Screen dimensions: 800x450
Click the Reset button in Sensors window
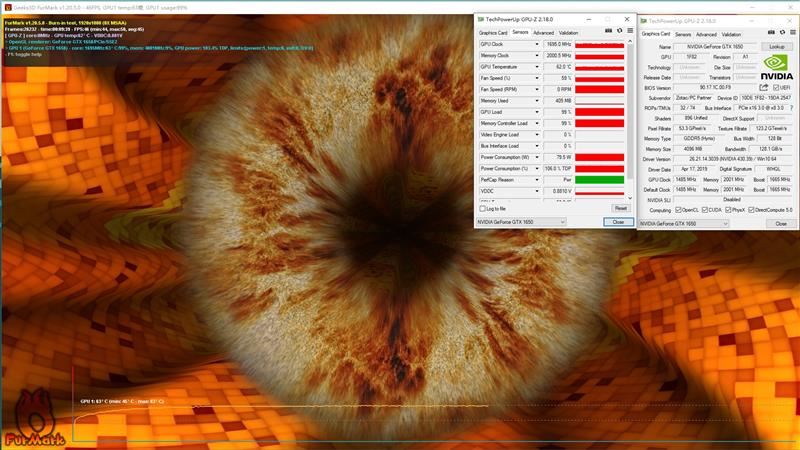621,209
